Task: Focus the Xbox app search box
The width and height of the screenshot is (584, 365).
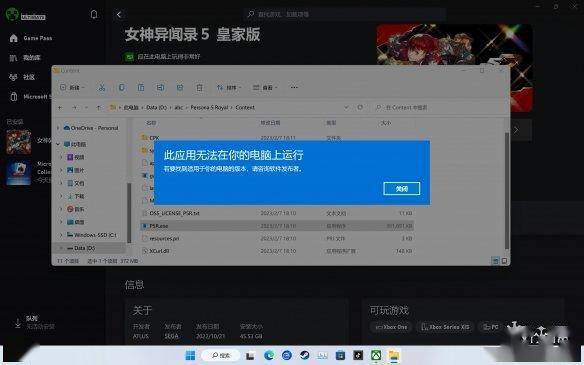Action: tap(345, 15)
